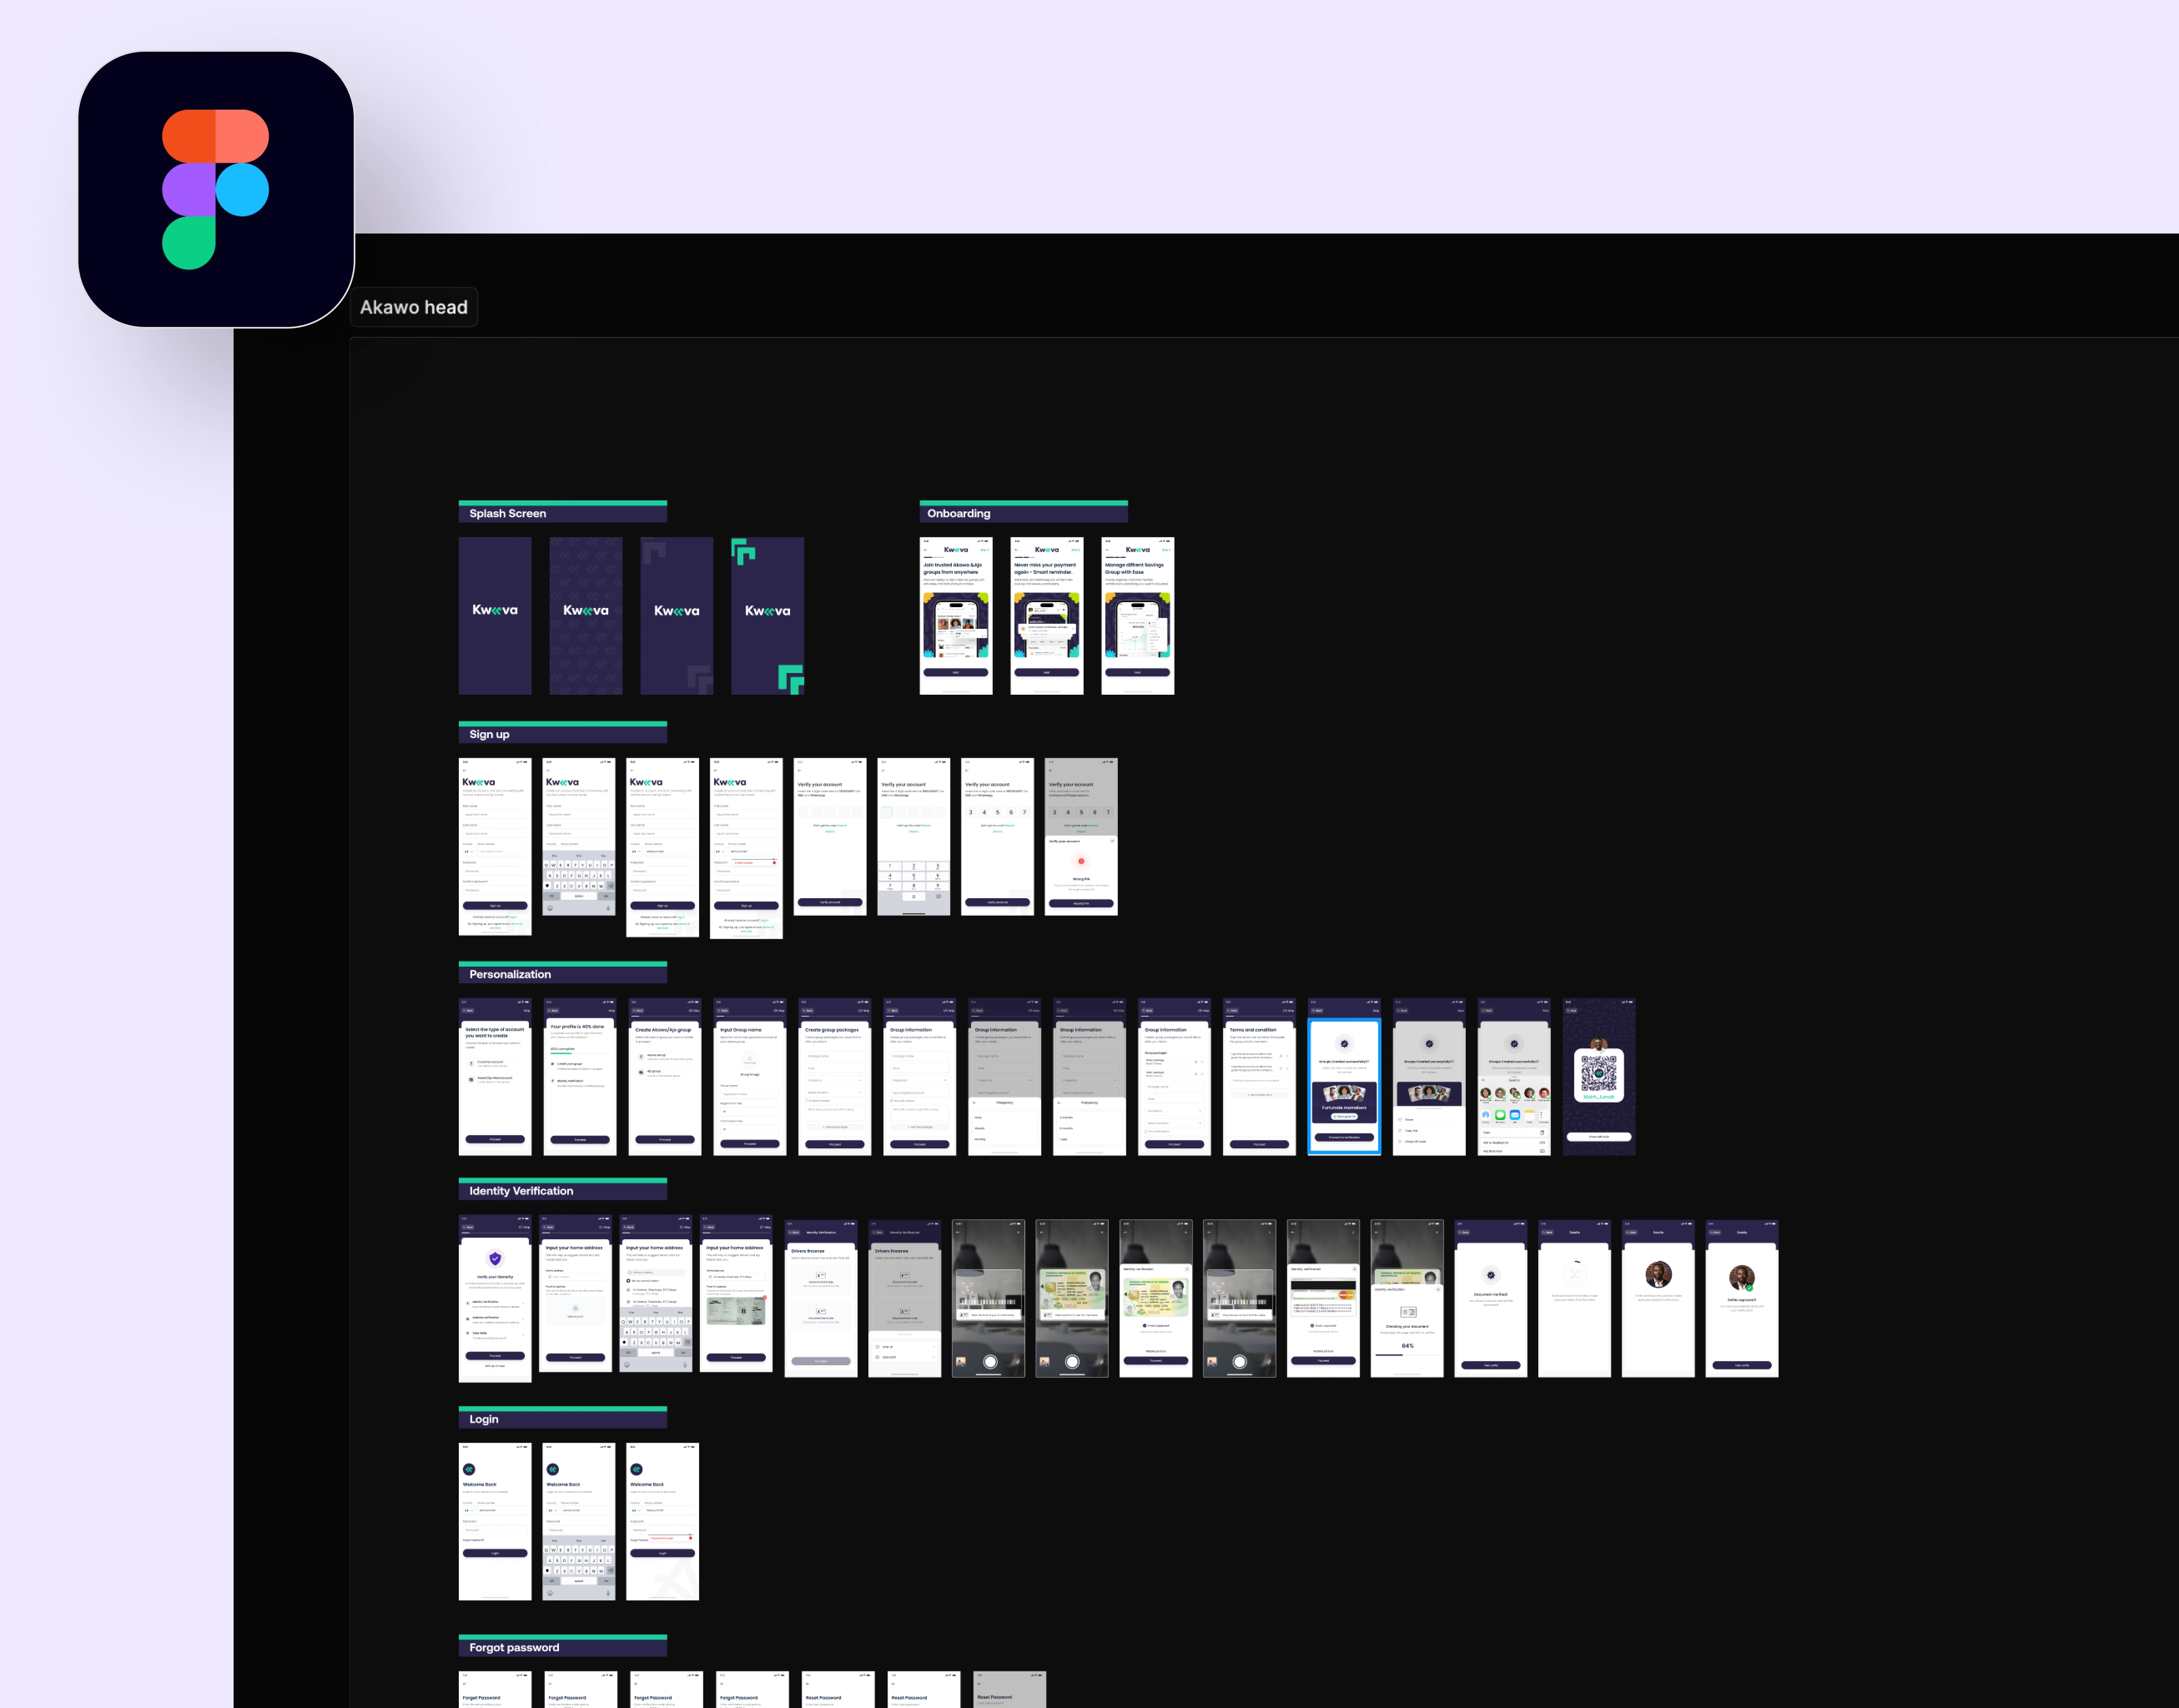
Task: Select the Onboarding section header
Action: 958,513
